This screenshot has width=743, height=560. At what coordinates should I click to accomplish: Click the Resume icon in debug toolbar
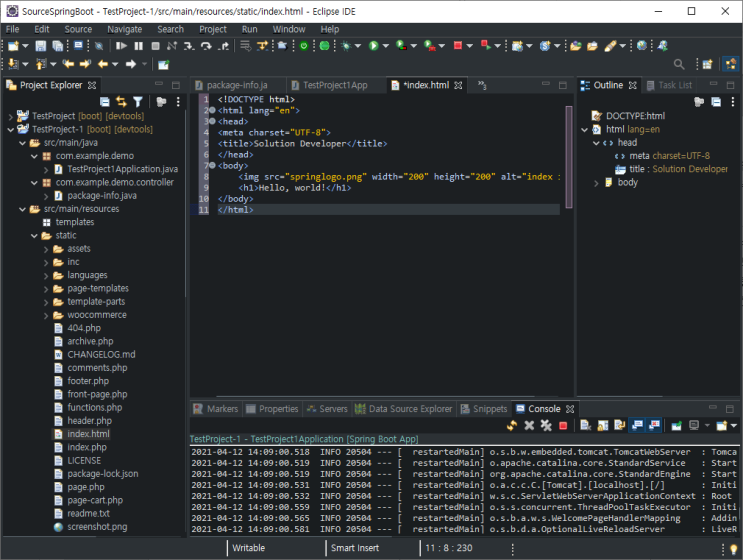(x=121, y=46)
